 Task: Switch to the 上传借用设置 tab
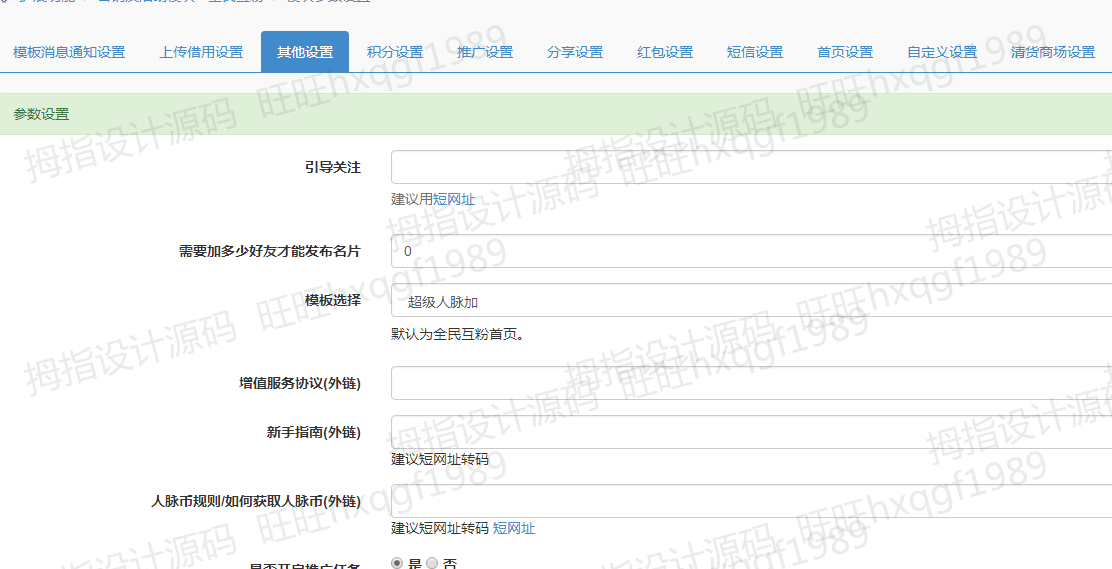[201, 52]
